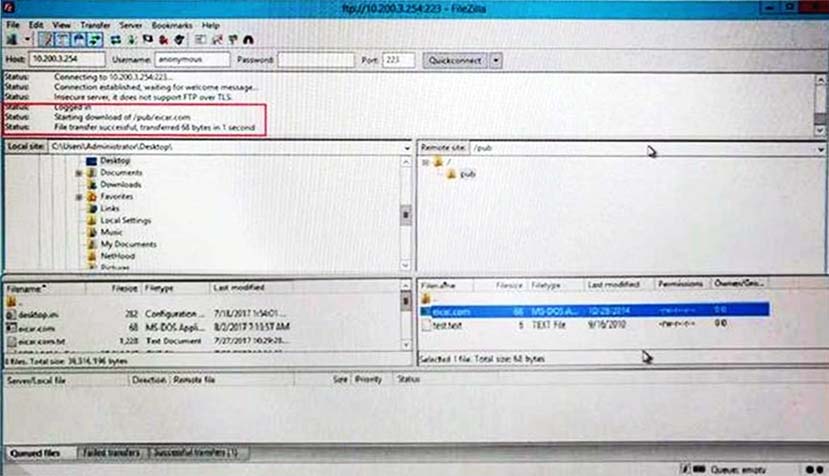The image size is (829, 476).
Task: Refresh the file and folder lists
Action: pos(116,40)
